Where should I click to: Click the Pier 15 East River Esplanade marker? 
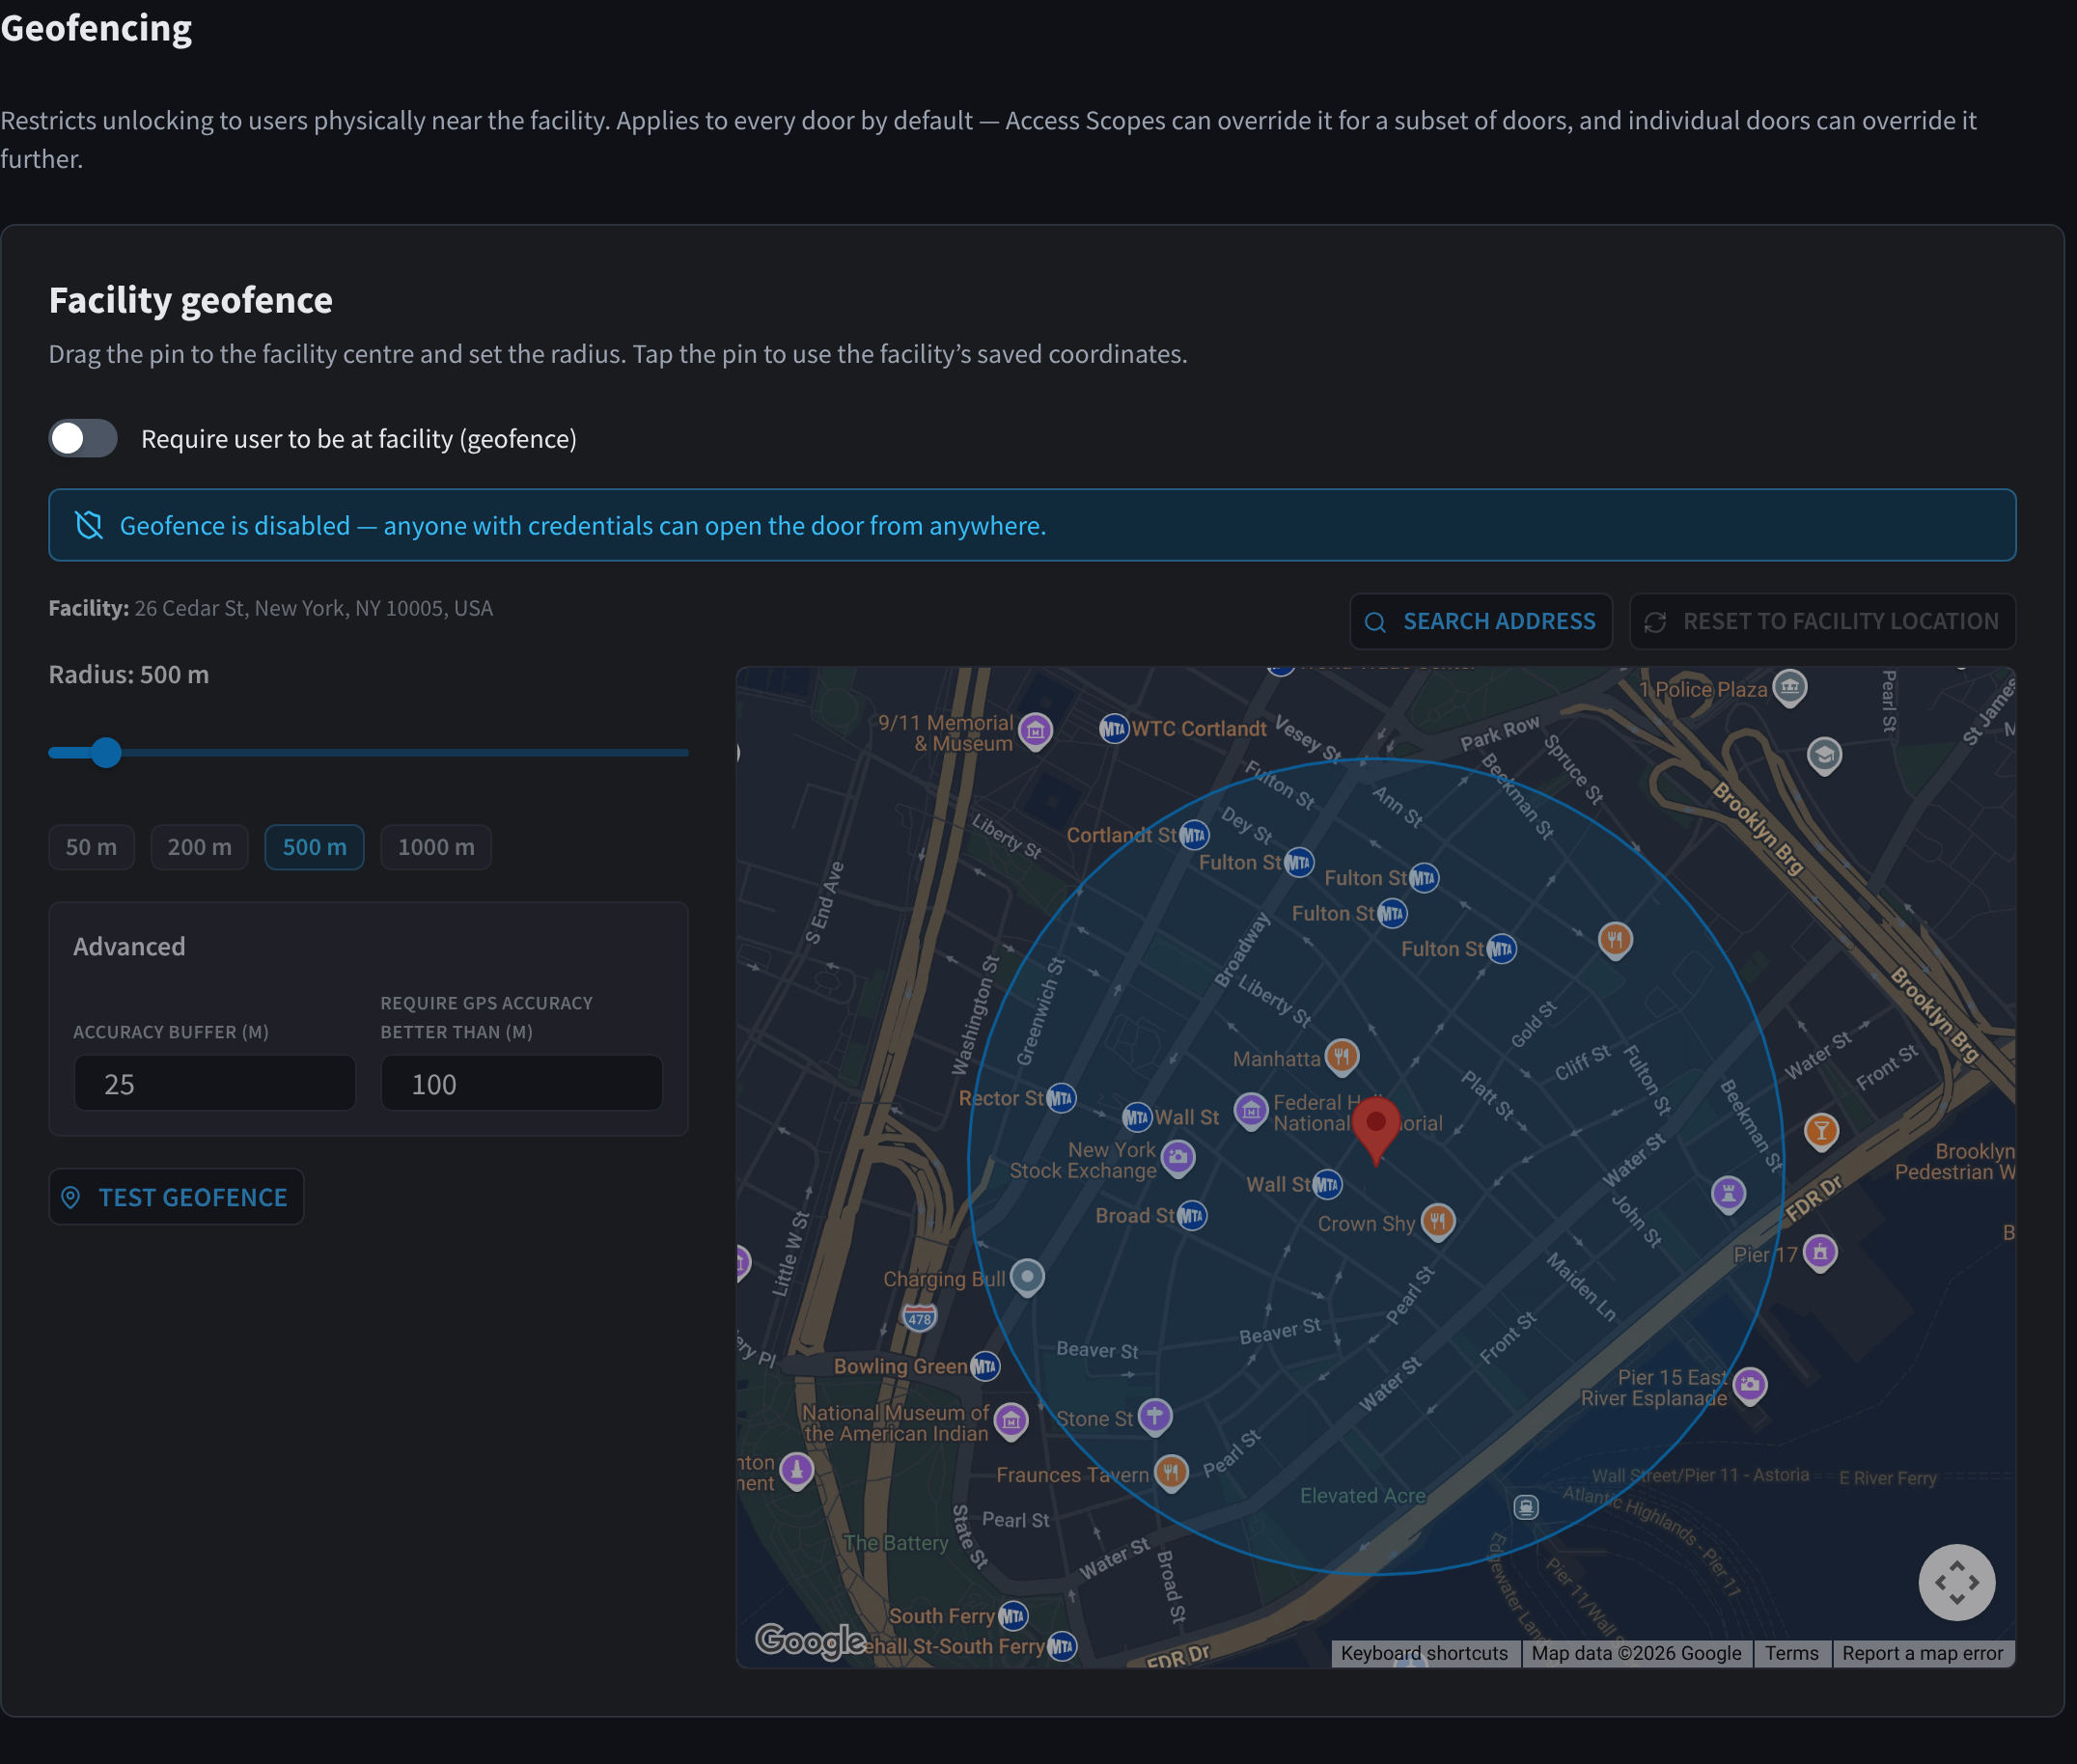(1749, 1385)
